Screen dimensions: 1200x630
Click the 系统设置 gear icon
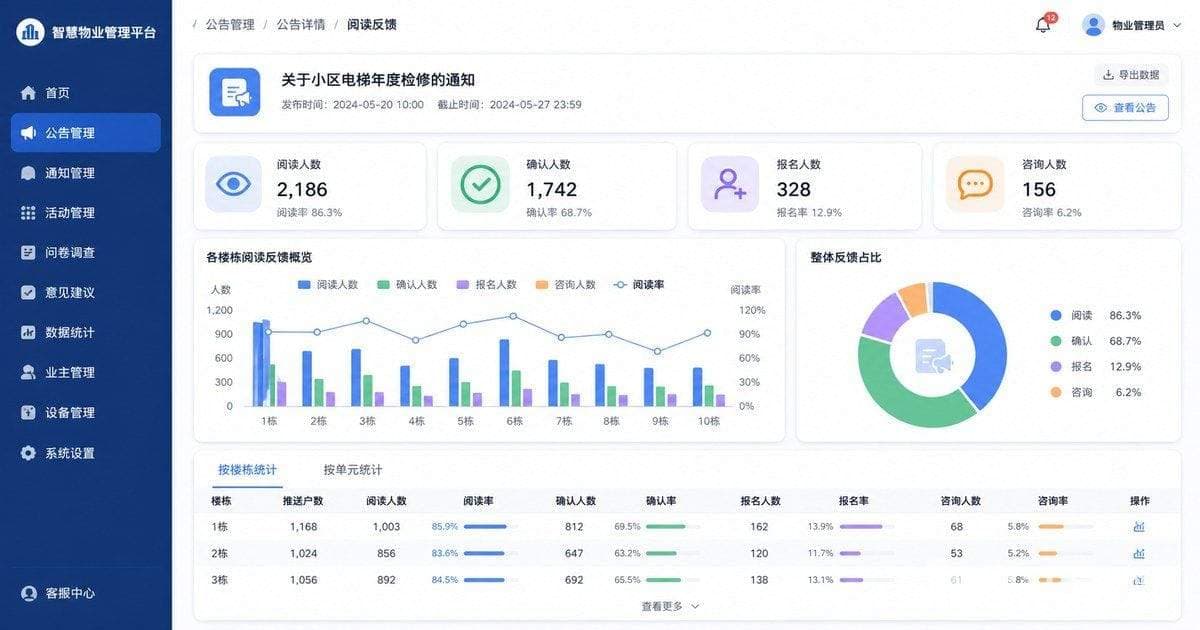28,453
